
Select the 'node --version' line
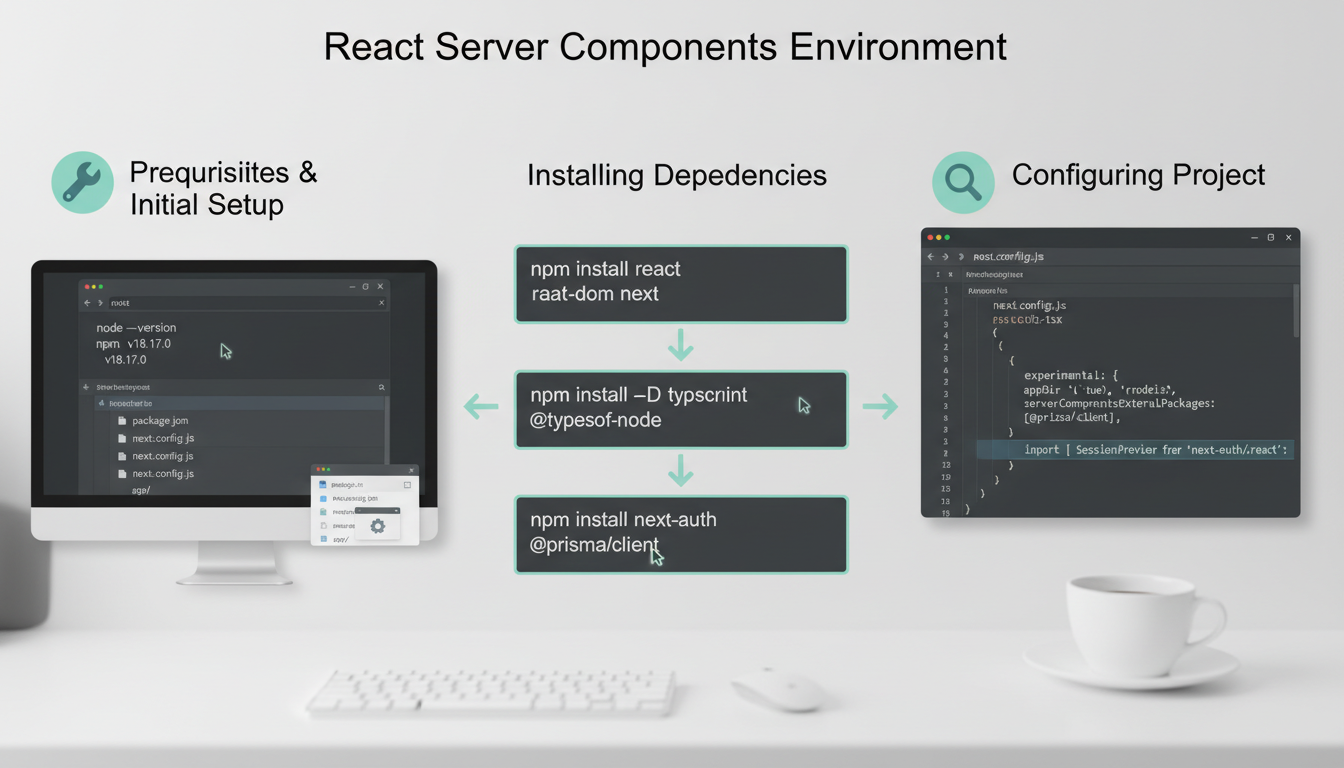(136, 327)
